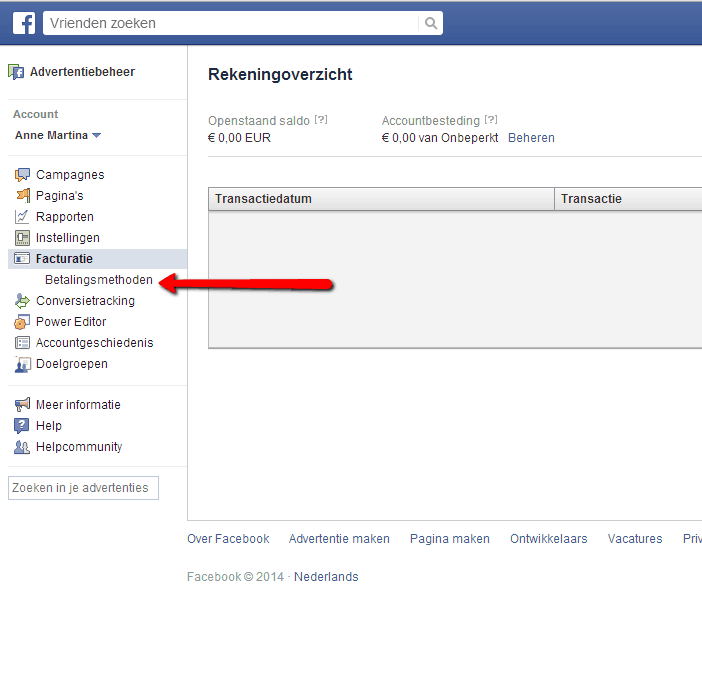The width and height of the screenshot is (702, 689).
Task: Open the Anne Martina account dropdown
Action: [x=58, y=135]
